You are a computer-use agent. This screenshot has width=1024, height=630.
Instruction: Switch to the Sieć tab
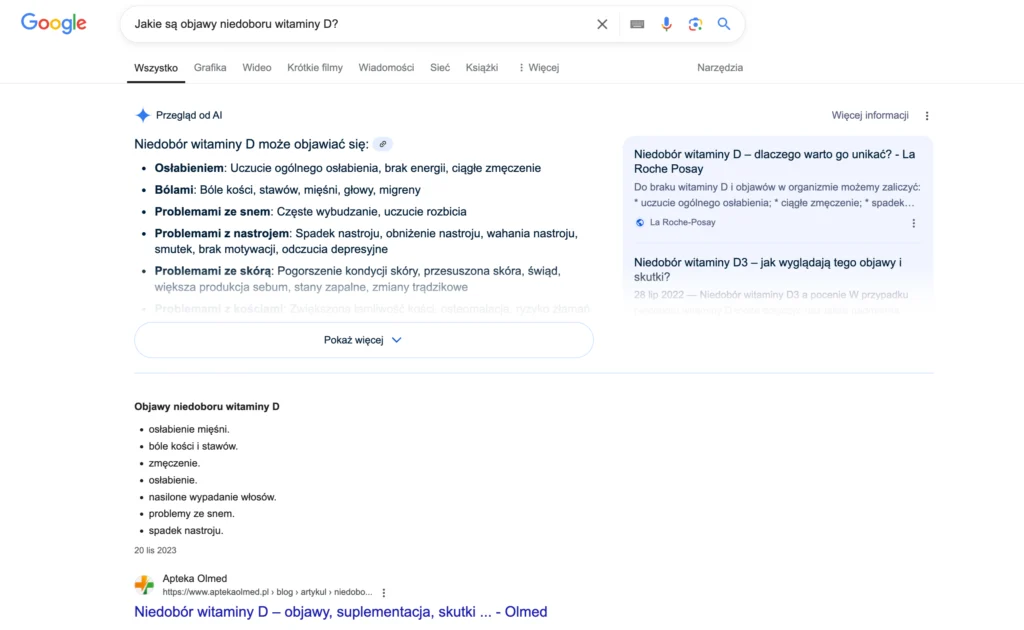click(x=440, y=67)
